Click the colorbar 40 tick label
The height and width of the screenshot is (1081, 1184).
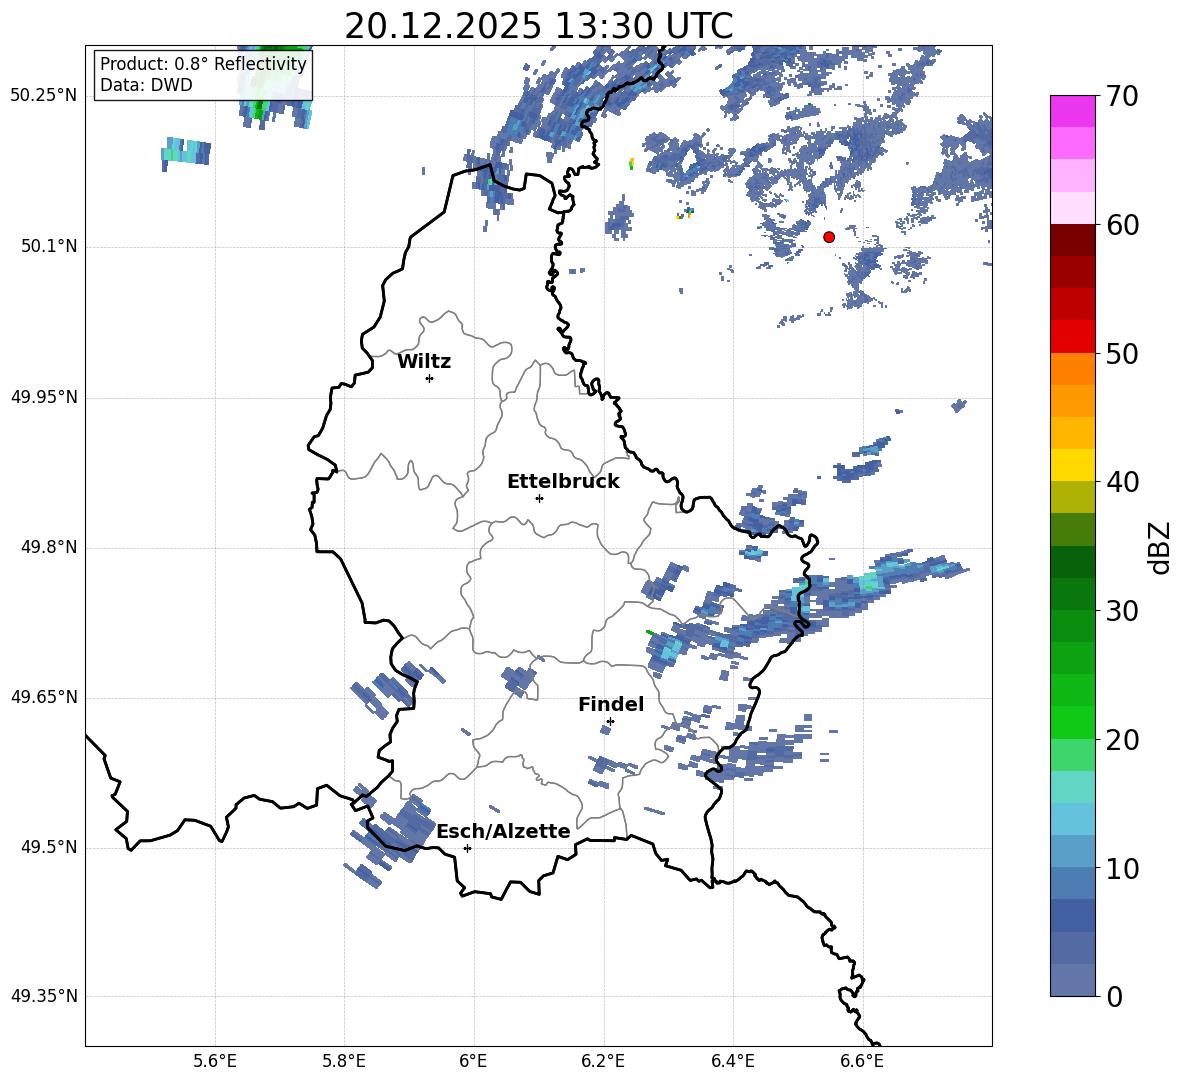tap(1122, 482)
